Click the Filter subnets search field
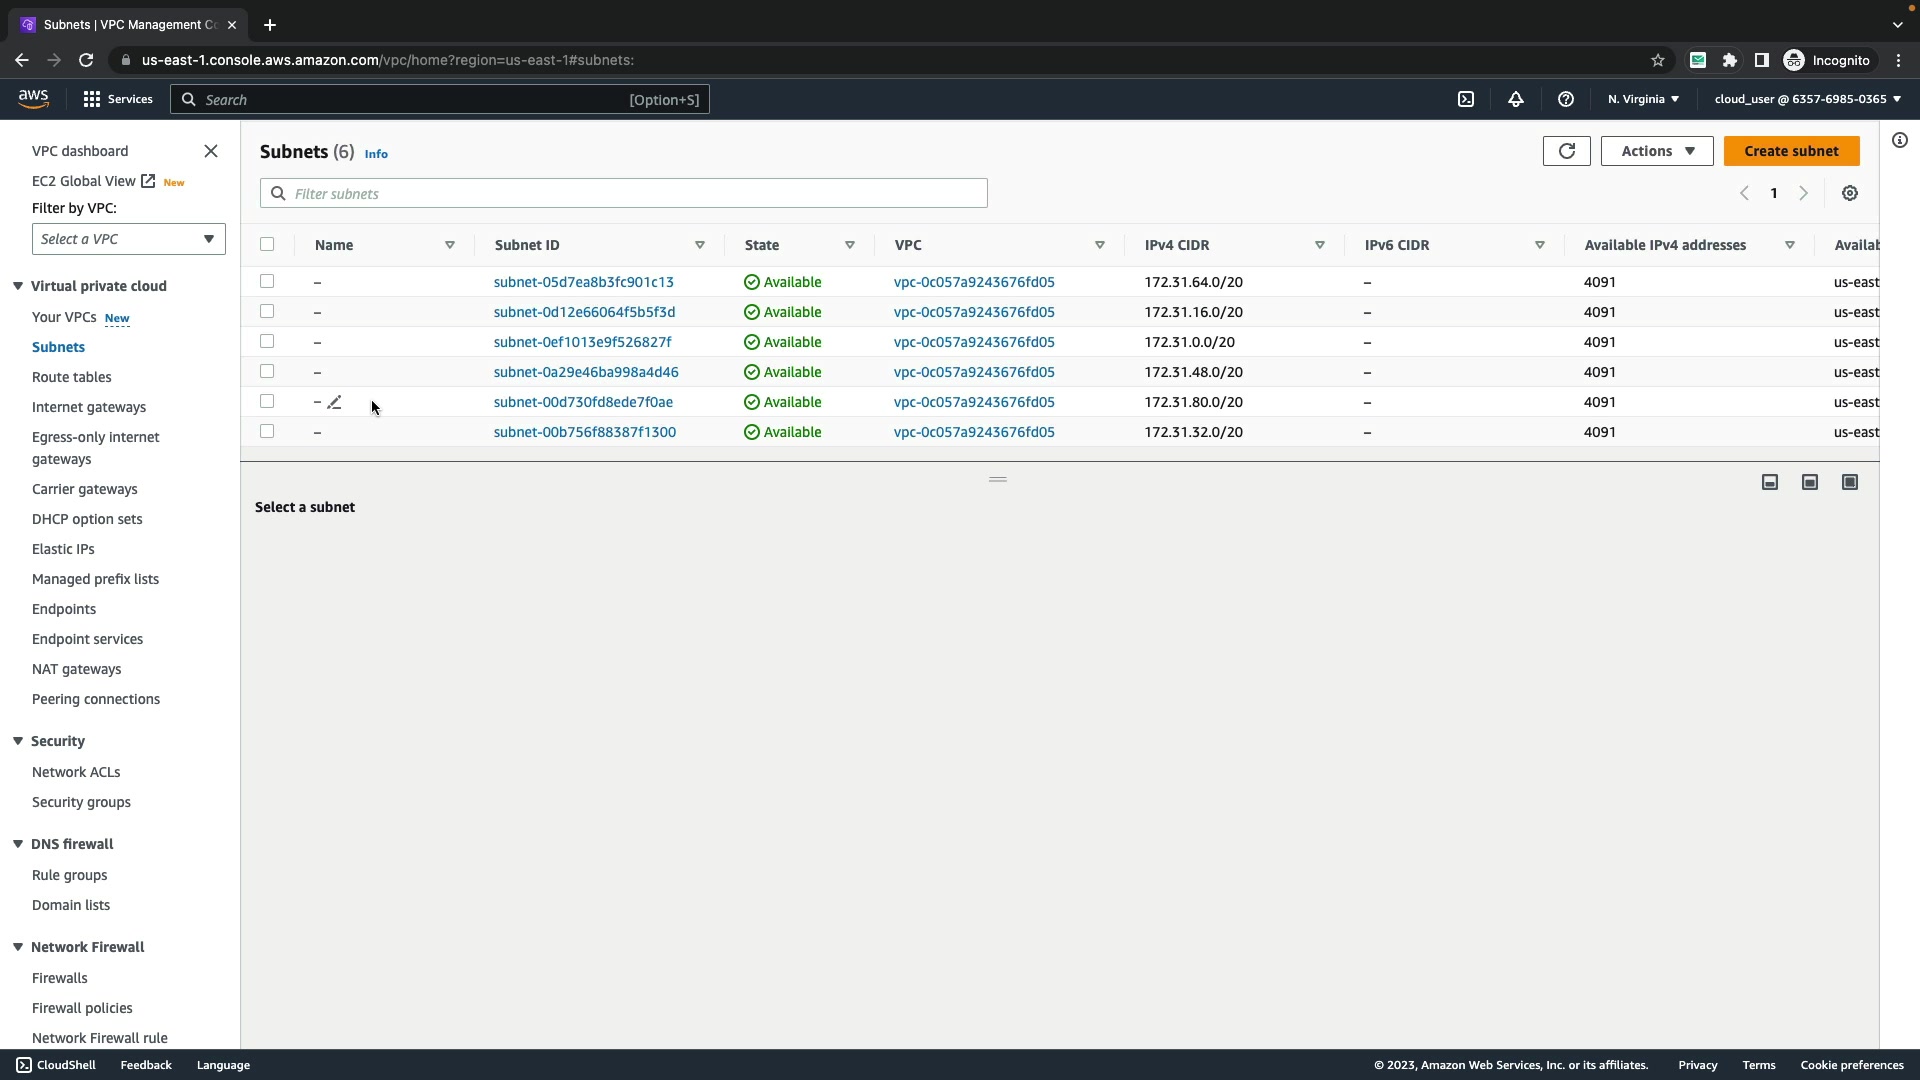The image size is (1920, 1080). click(624, 194)
